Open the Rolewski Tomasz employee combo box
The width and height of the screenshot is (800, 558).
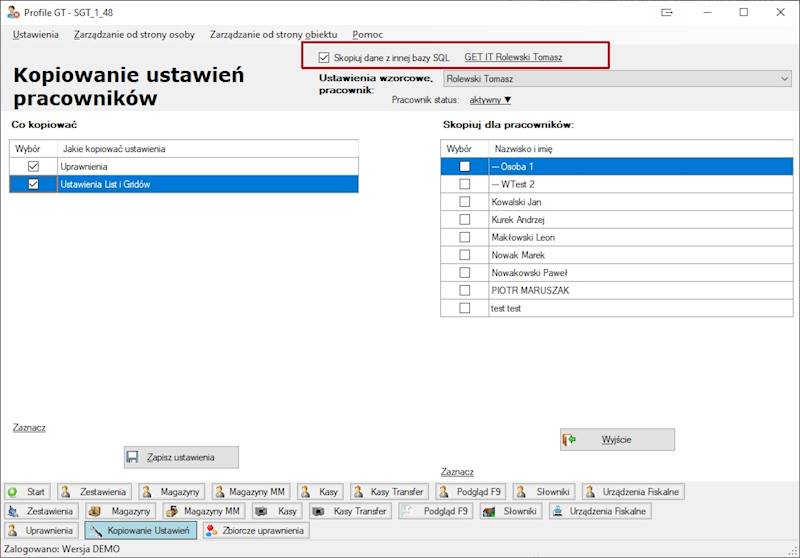tap(617, 79)
